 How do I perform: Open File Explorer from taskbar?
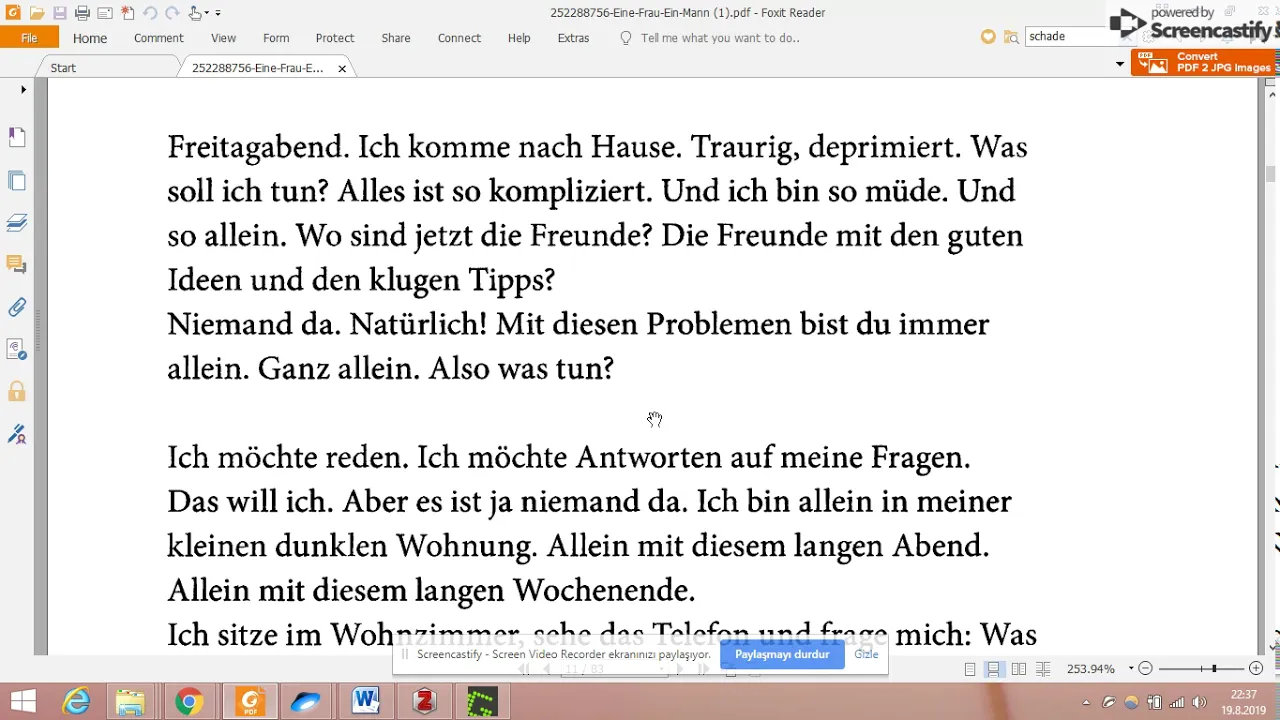pos(130,702)
